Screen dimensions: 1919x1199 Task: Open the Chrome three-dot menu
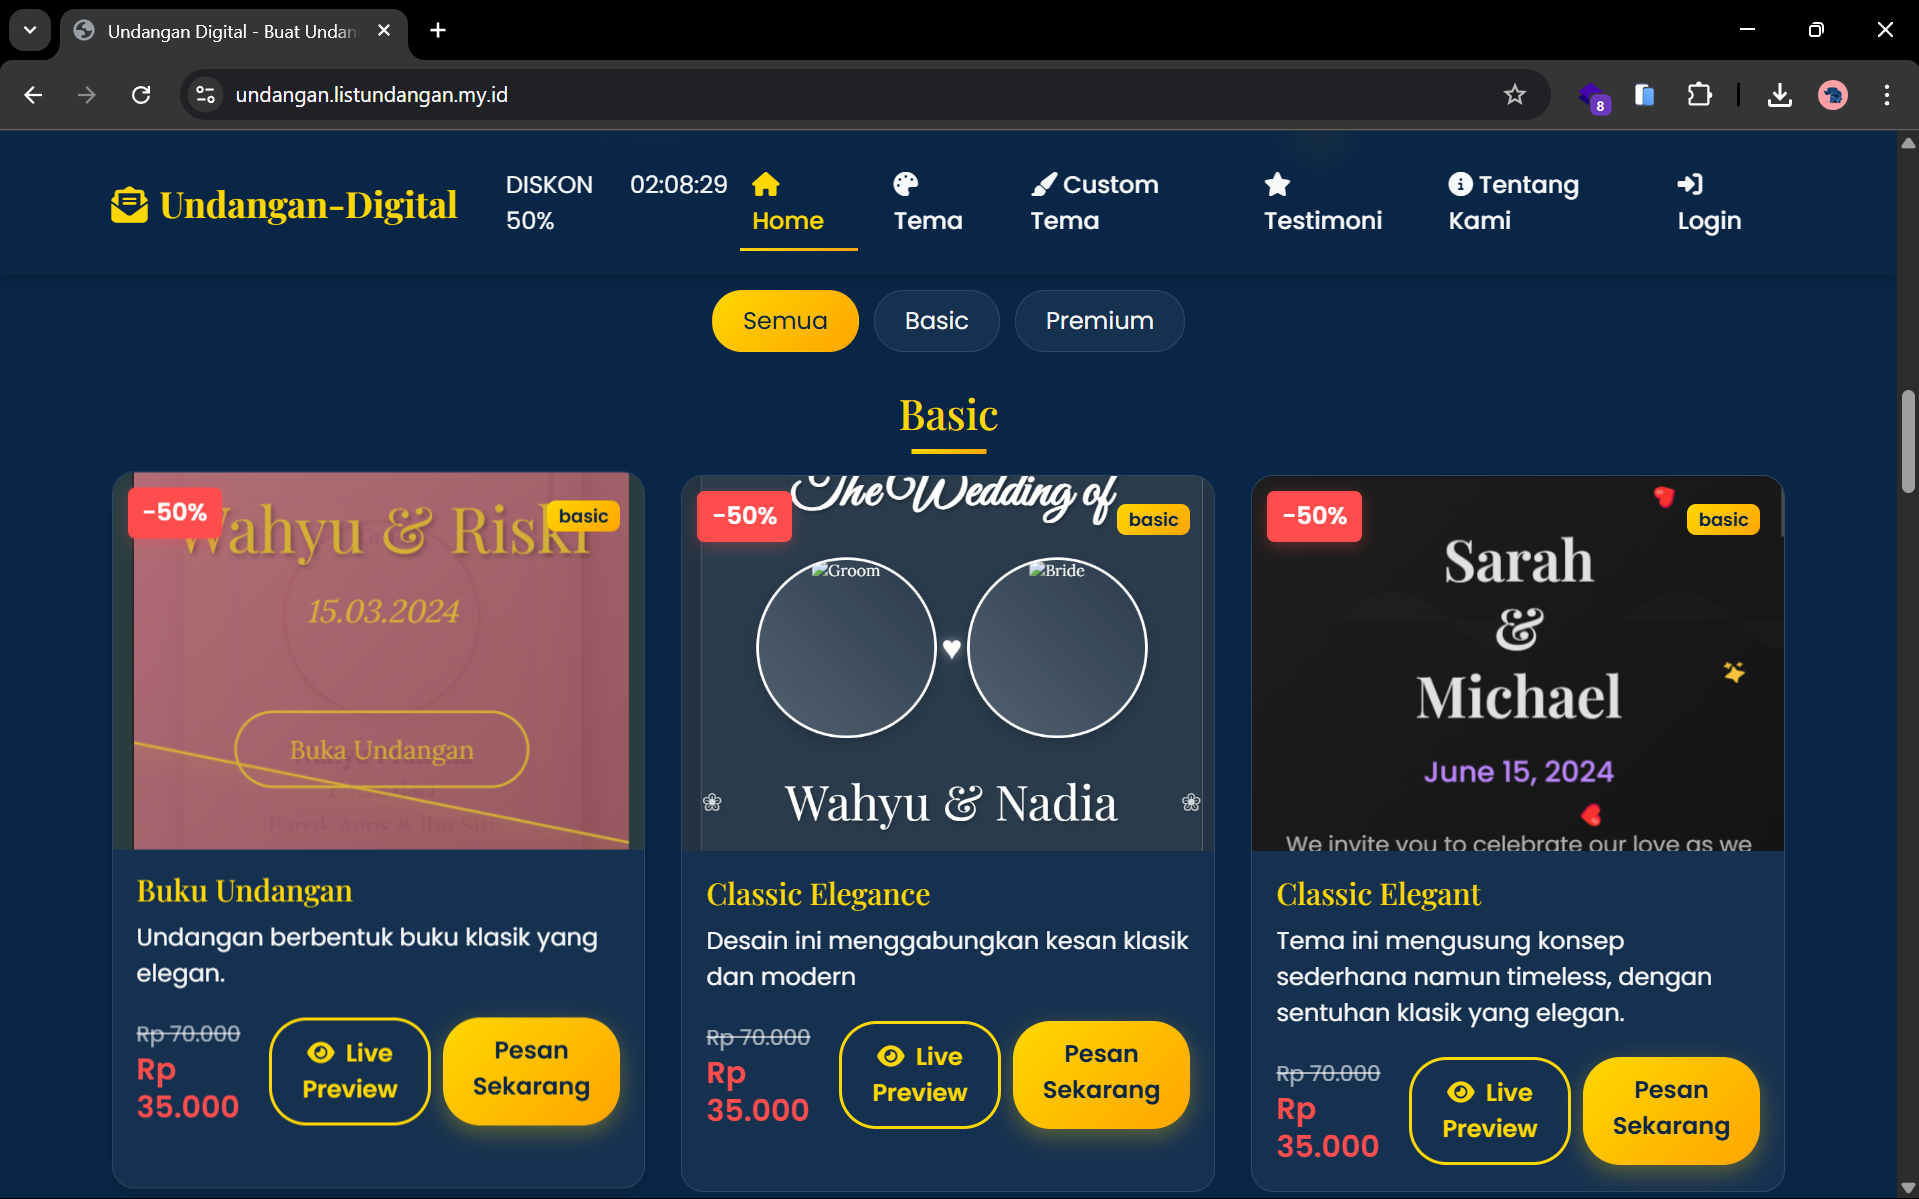pyautogui.click(x=1886, y=95)
